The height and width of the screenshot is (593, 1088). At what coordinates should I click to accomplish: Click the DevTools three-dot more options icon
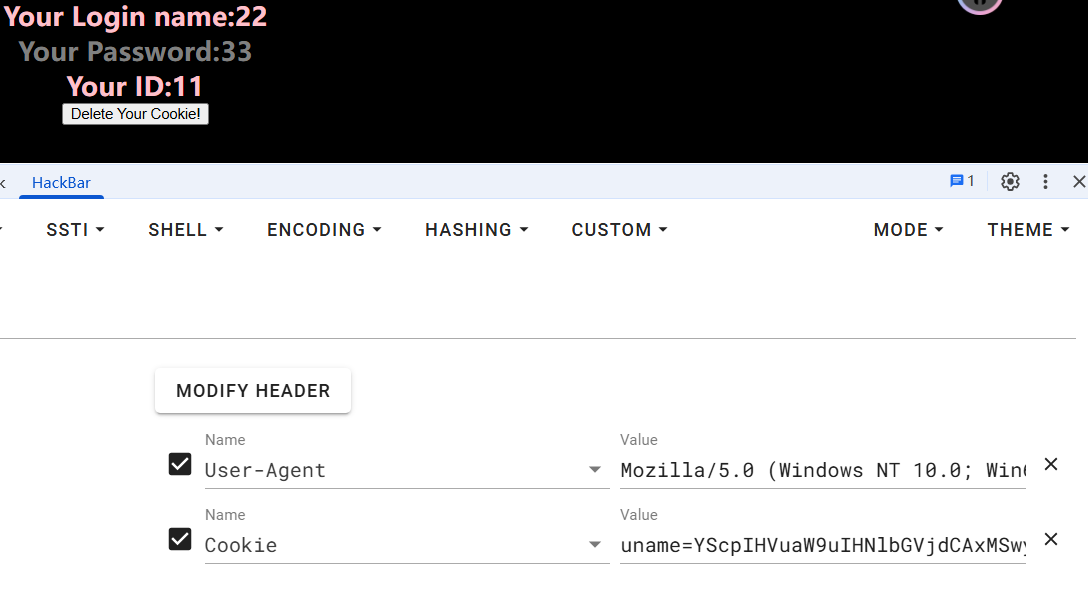click(x=1045, y=181)
